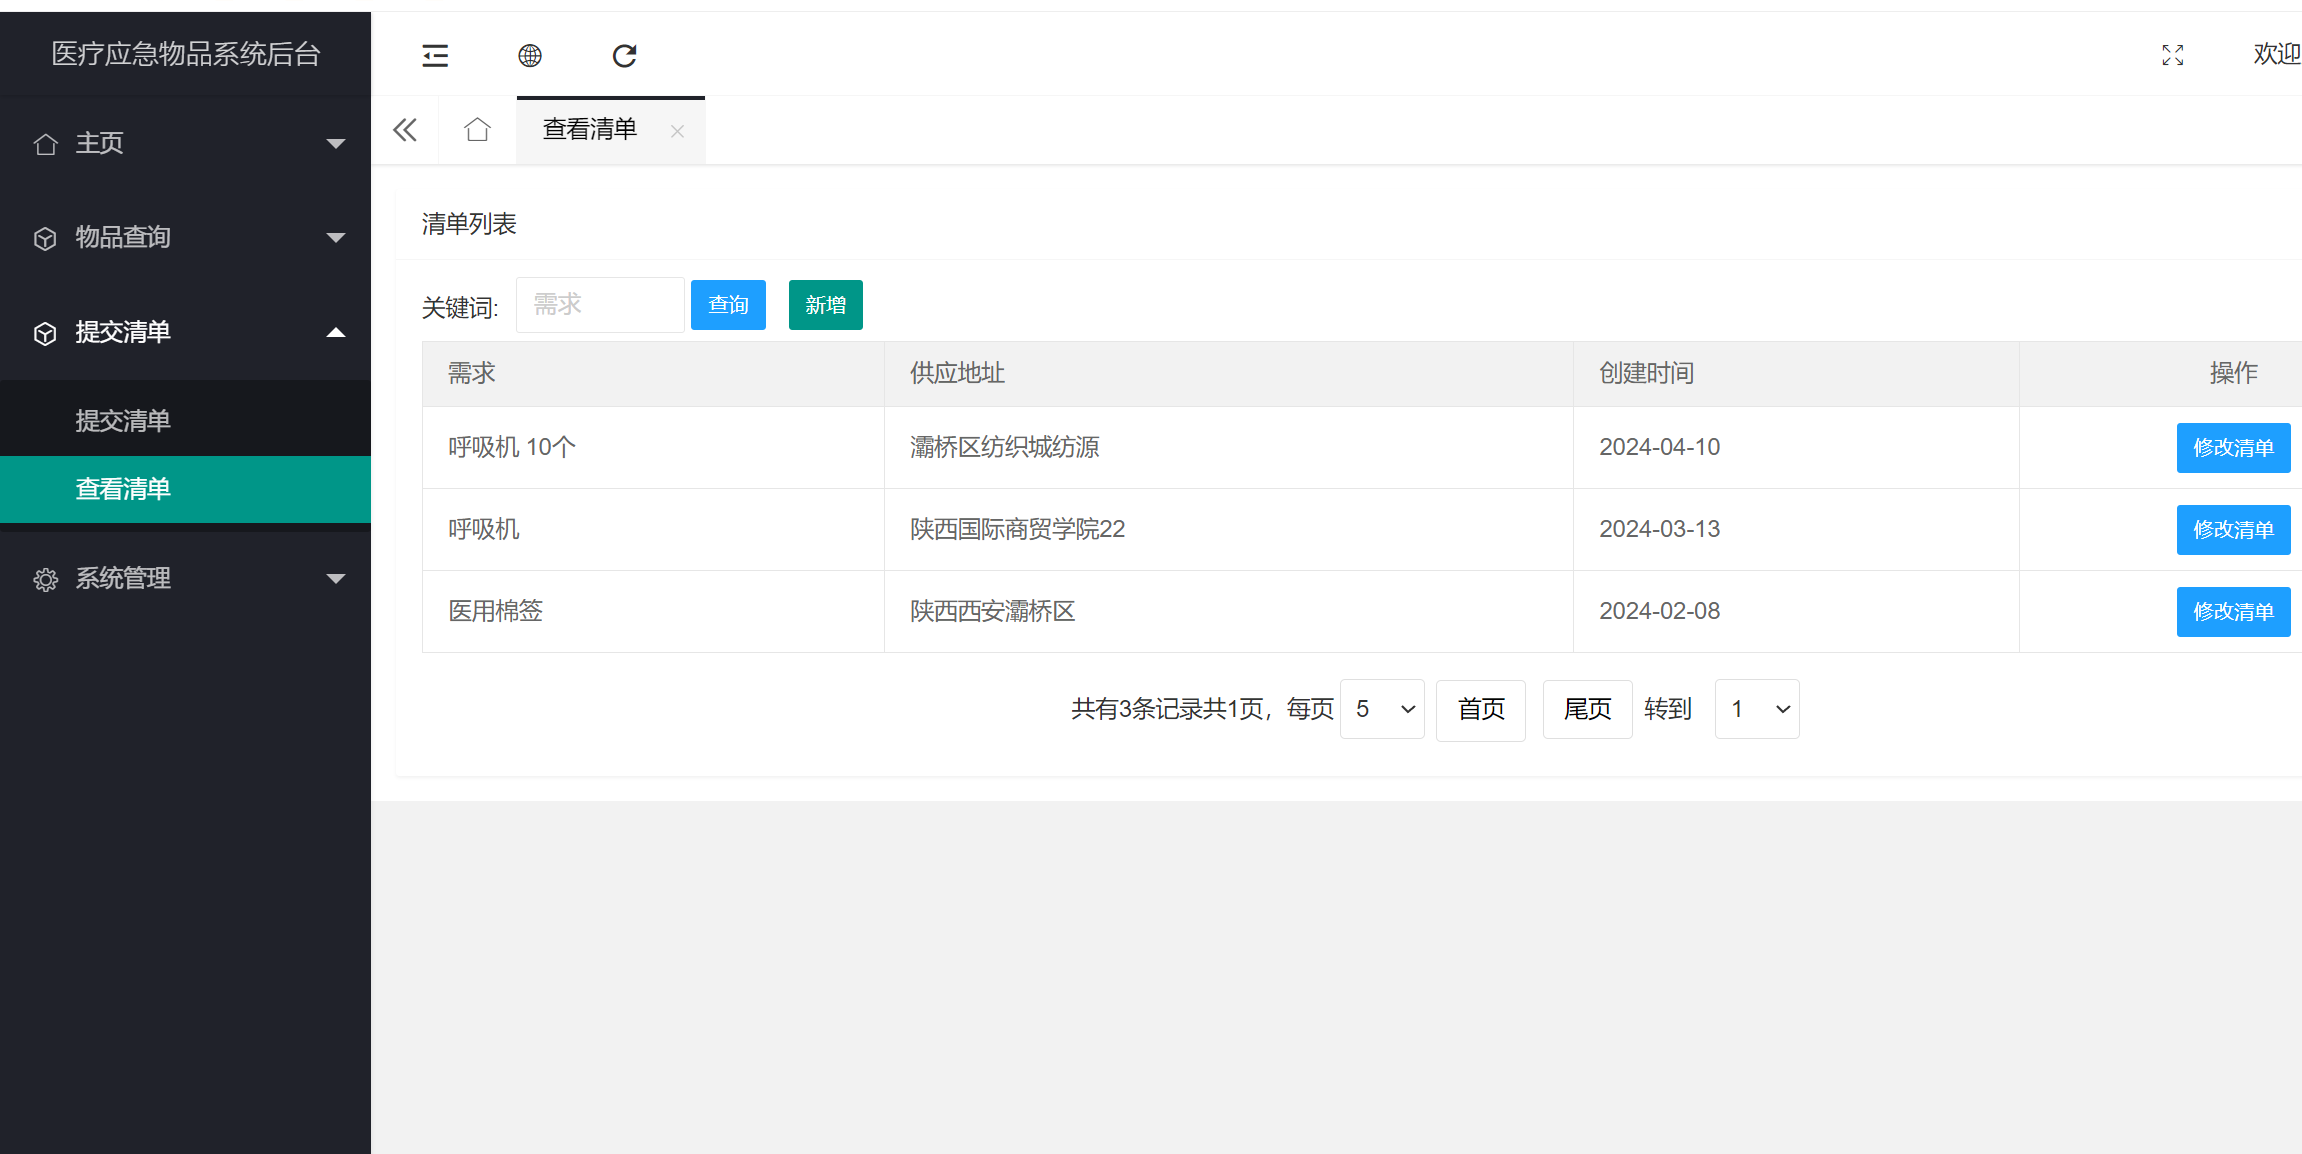Click 修改清单 for the 医用棉签 row
The width and height of the screenshot is (2302, 1154).
click(x=2233, y=611)
